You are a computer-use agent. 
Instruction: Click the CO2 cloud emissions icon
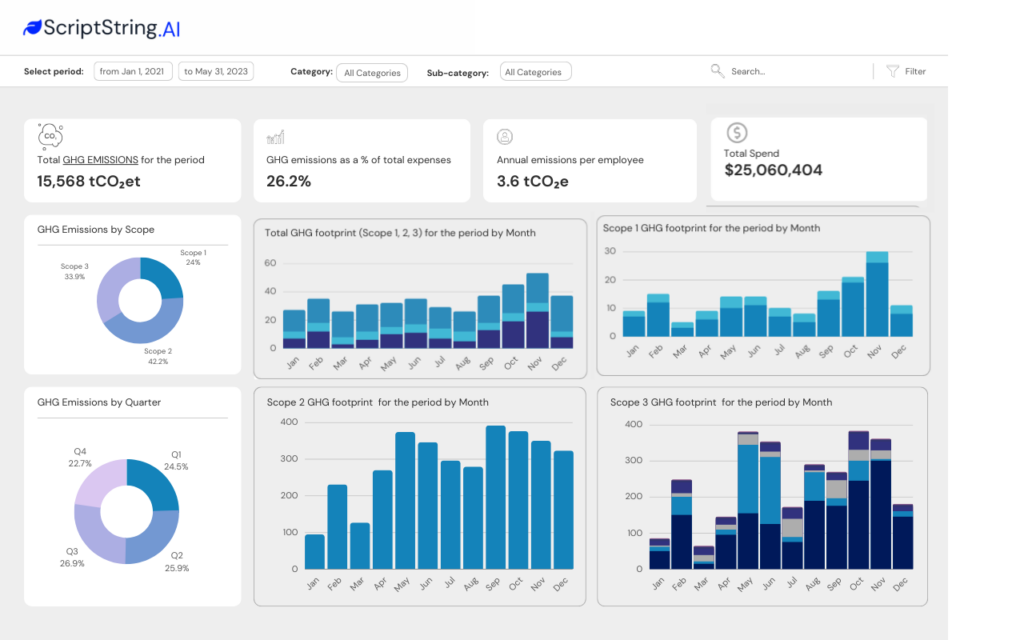click(50, 136)
